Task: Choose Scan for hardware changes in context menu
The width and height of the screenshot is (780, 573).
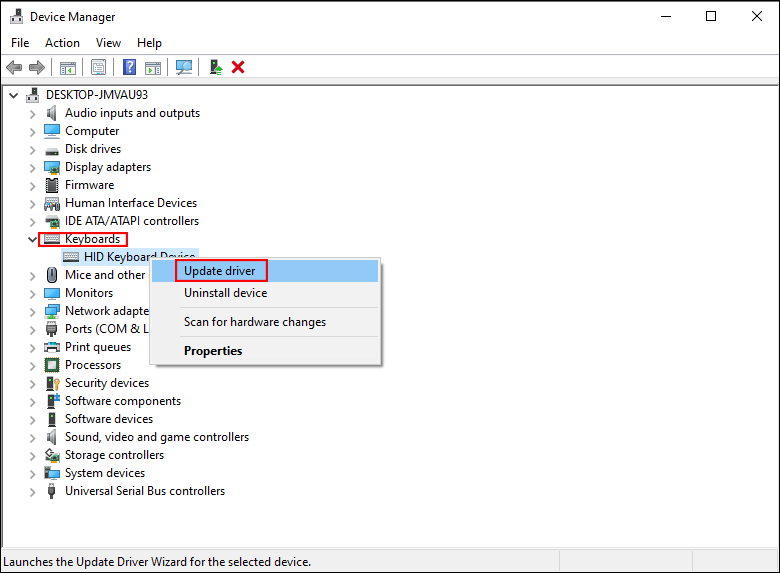Action: pyautogui.click(x=265, y=322)
